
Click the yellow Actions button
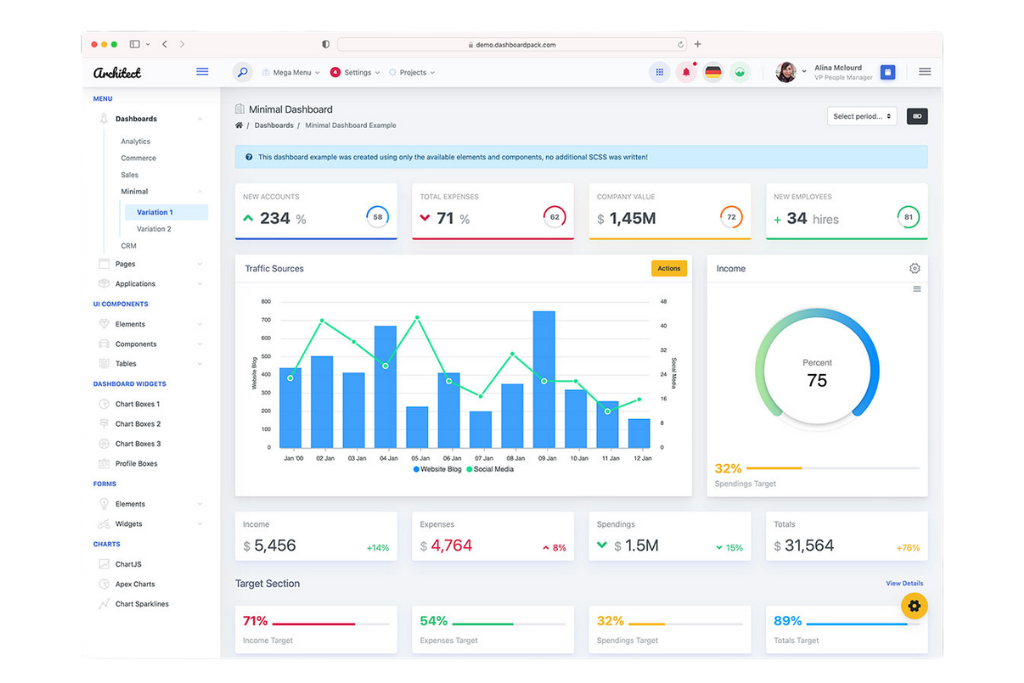coord(669,268)
